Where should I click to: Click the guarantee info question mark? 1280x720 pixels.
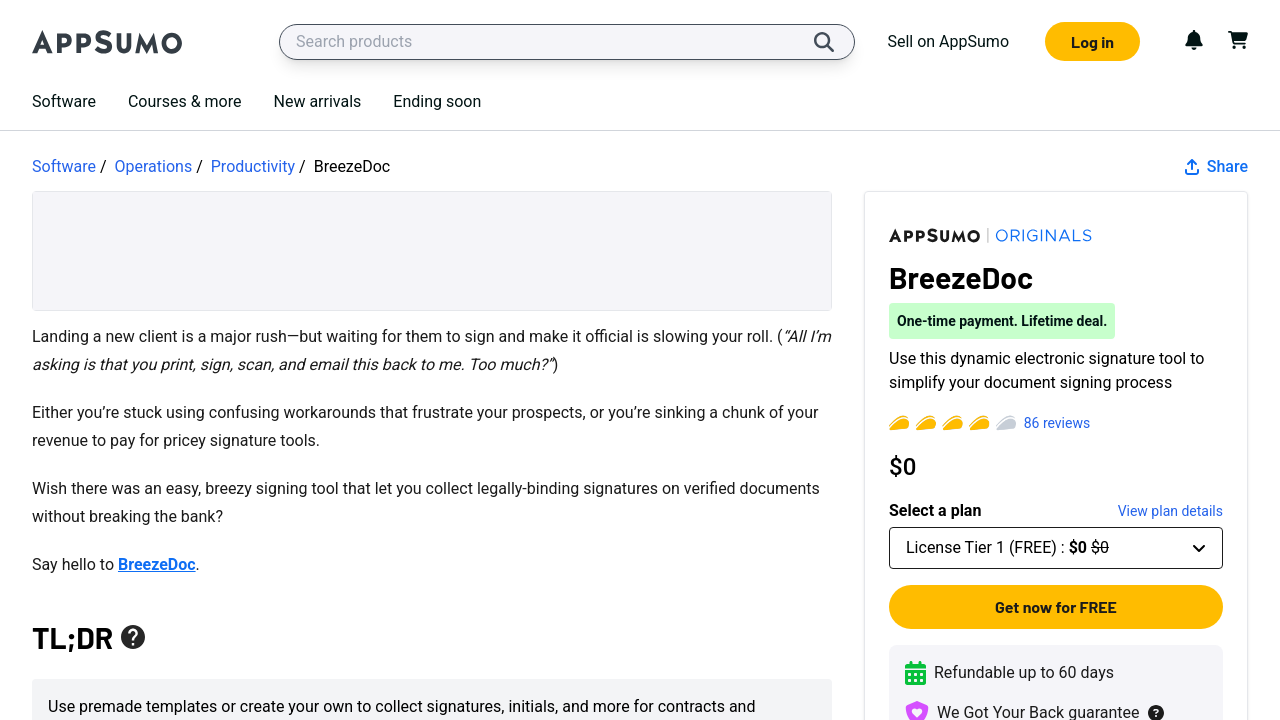[1156, 713]
